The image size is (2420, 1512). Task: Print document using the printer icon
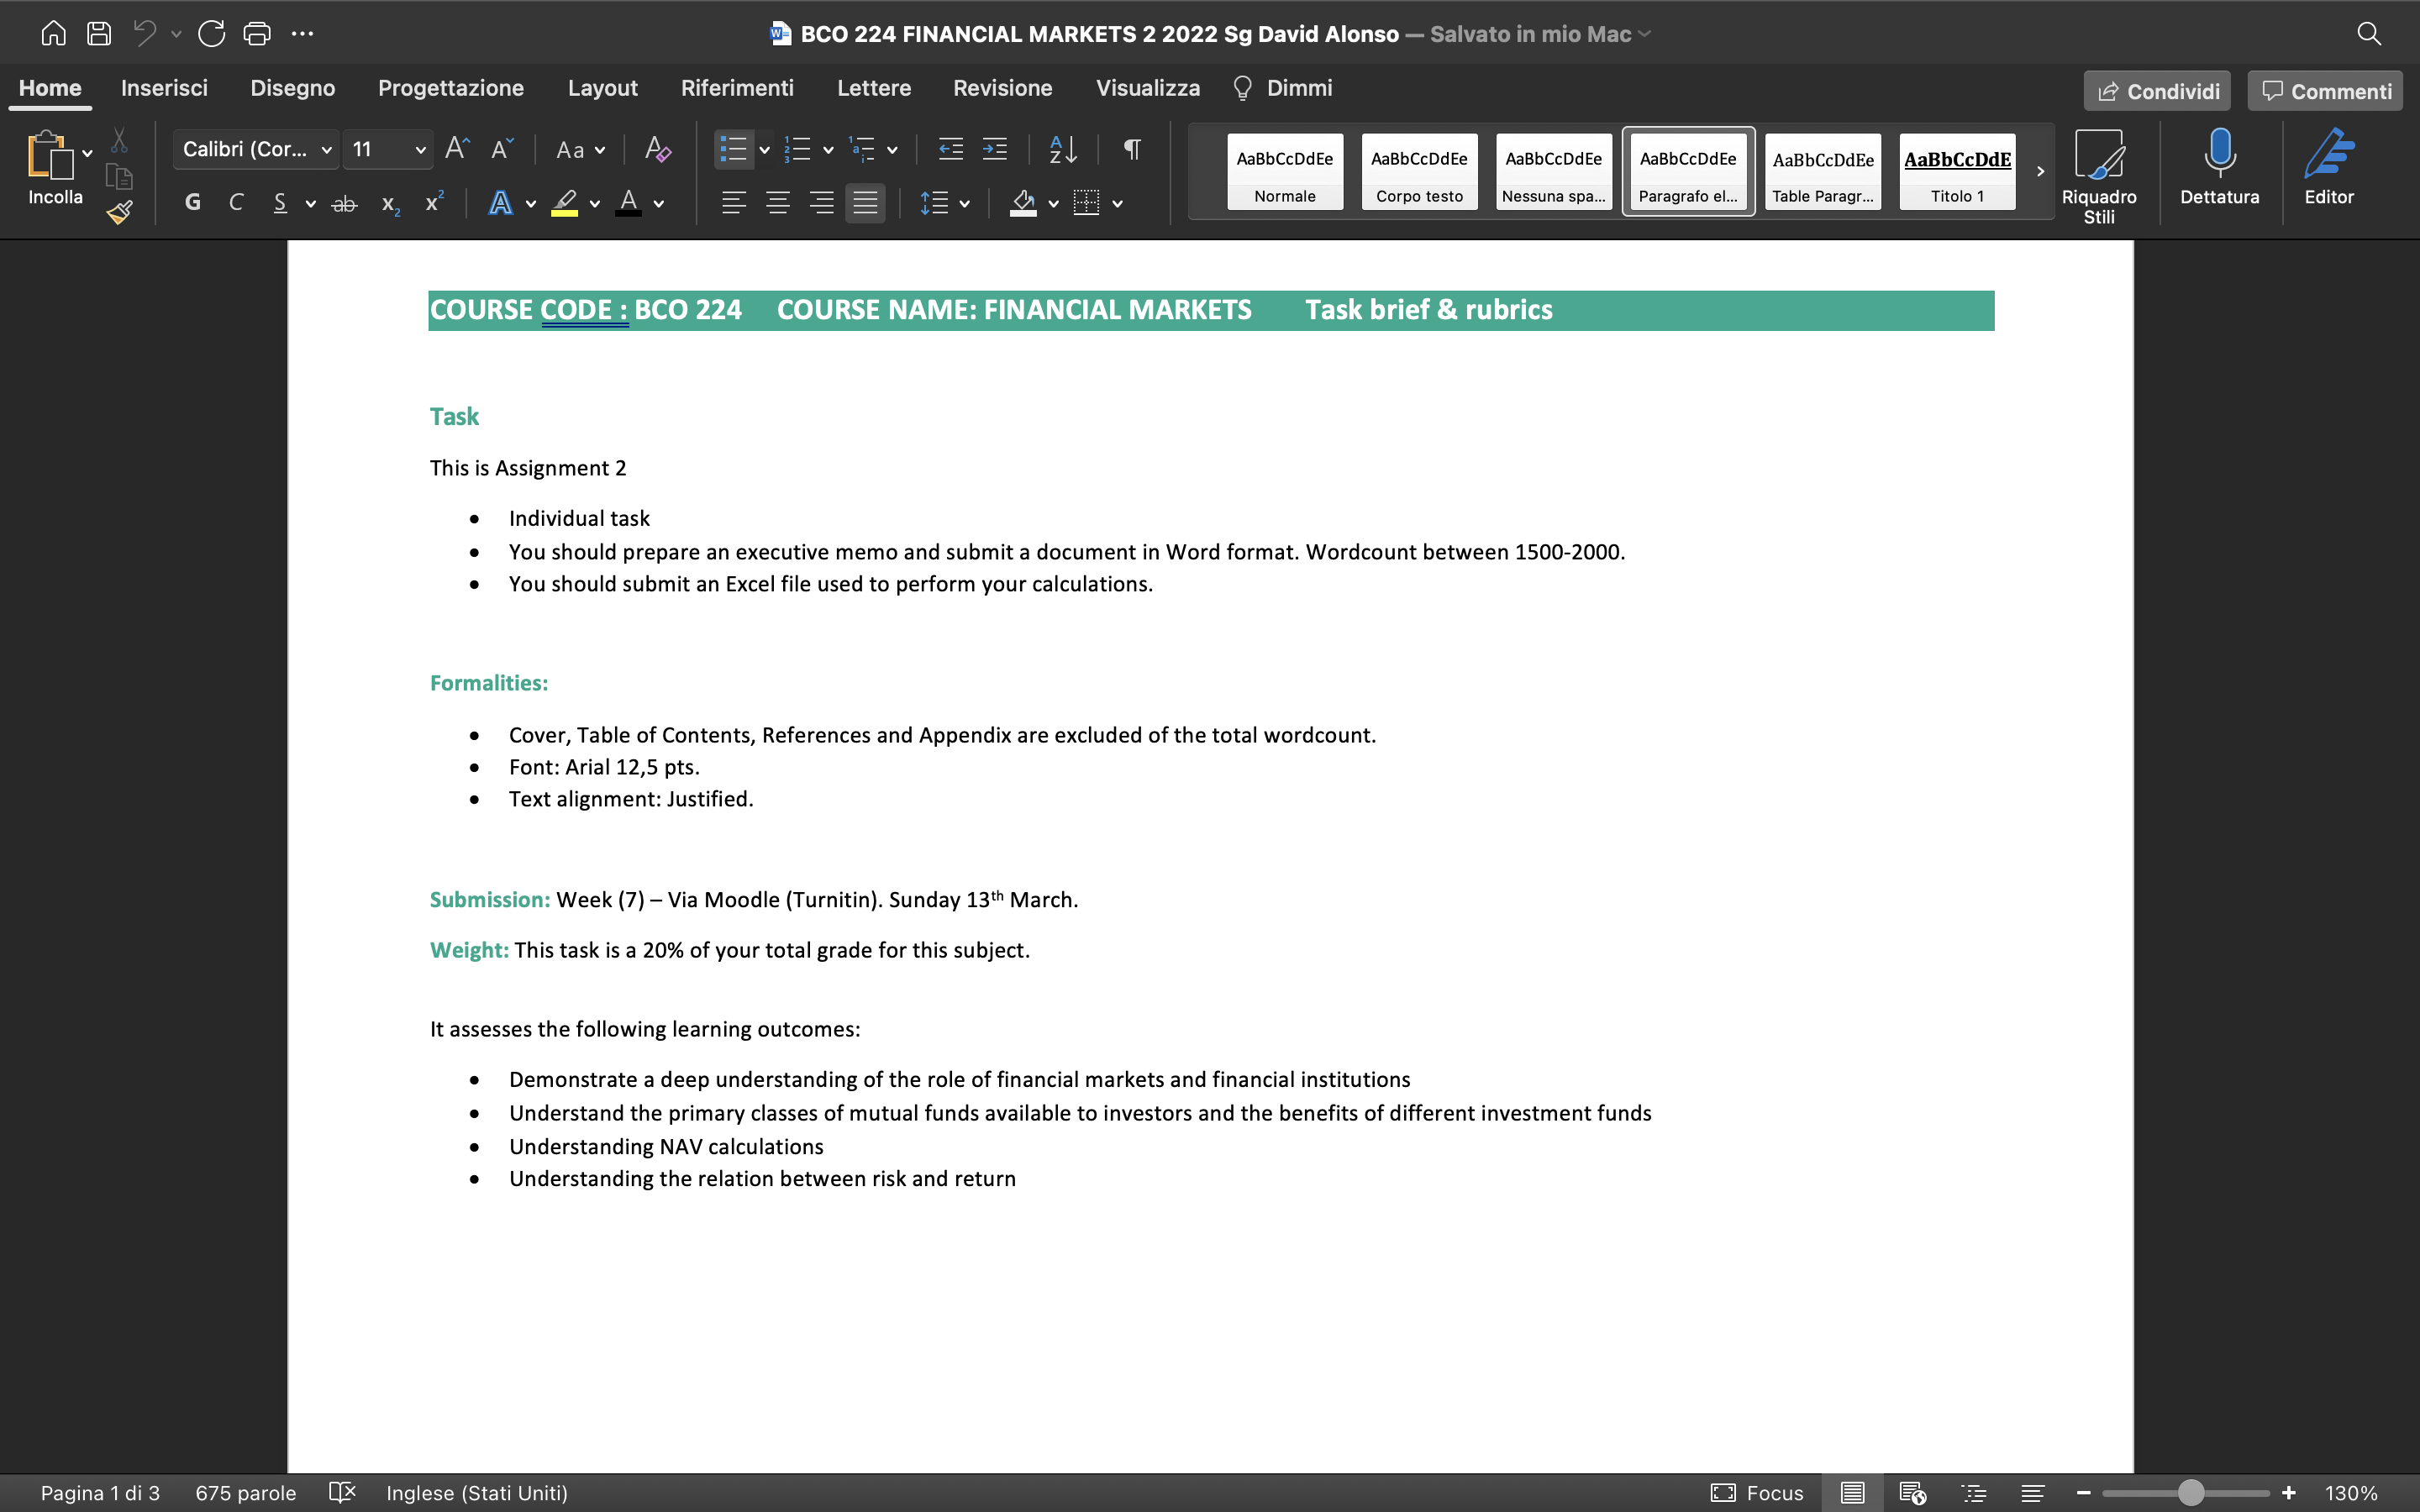[x=257, y=33]
